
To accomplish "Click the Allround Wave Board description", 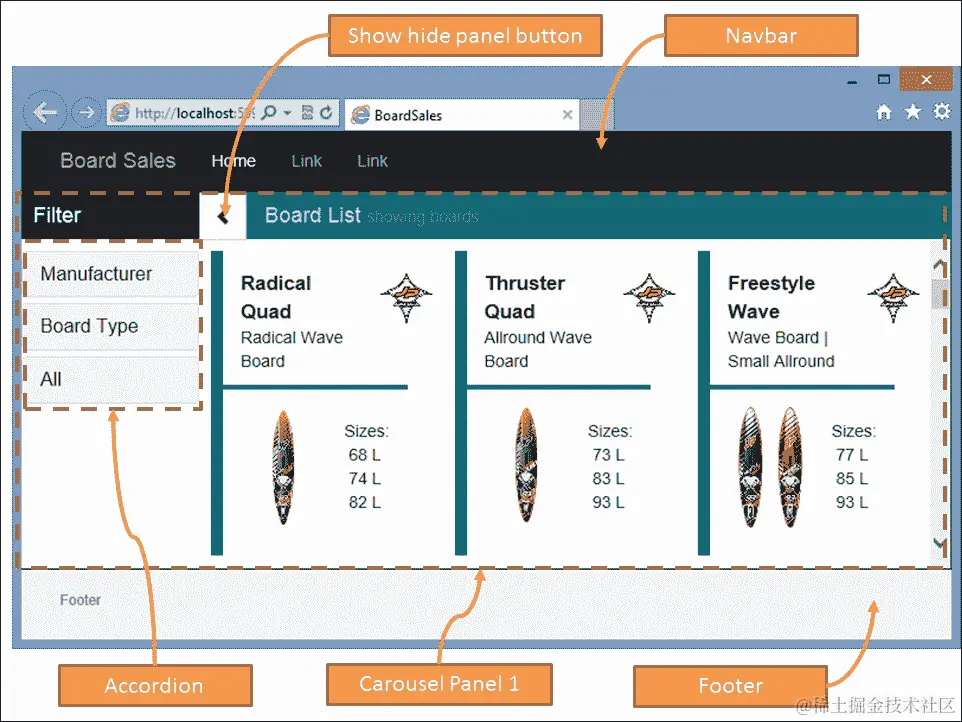I will (537, 349).
